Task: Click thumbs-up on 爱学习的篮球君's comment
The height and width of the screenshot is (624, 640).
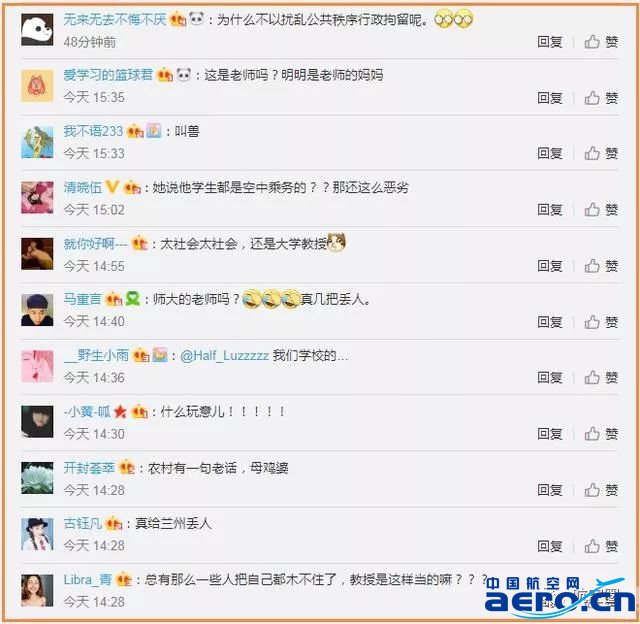Action: coord(601,98)
